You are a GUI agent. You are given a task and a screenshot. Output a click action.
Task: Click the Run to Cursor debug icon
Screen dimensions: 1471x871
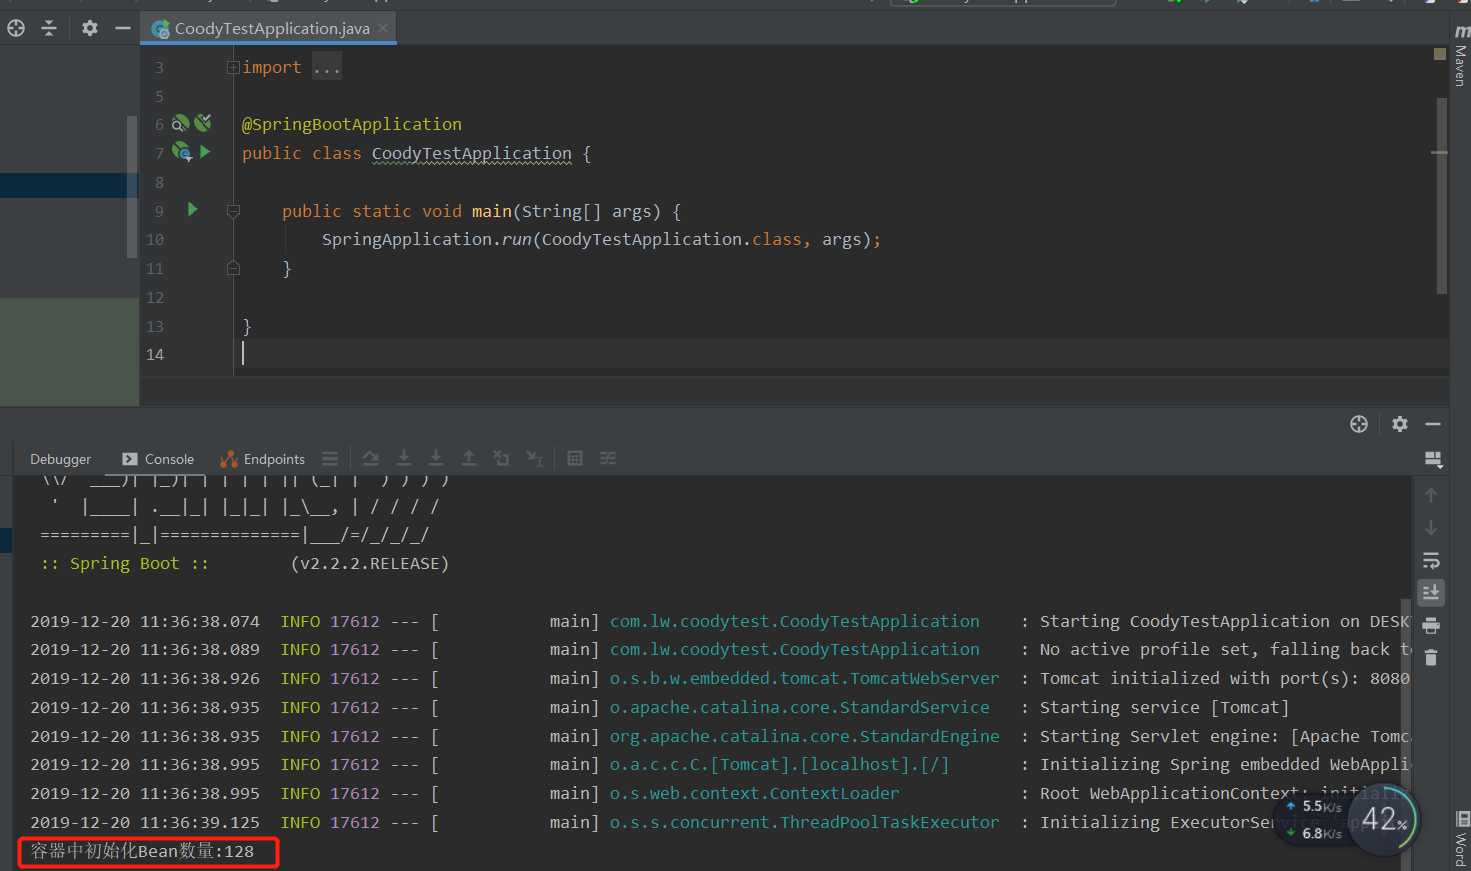coord(535,458)
